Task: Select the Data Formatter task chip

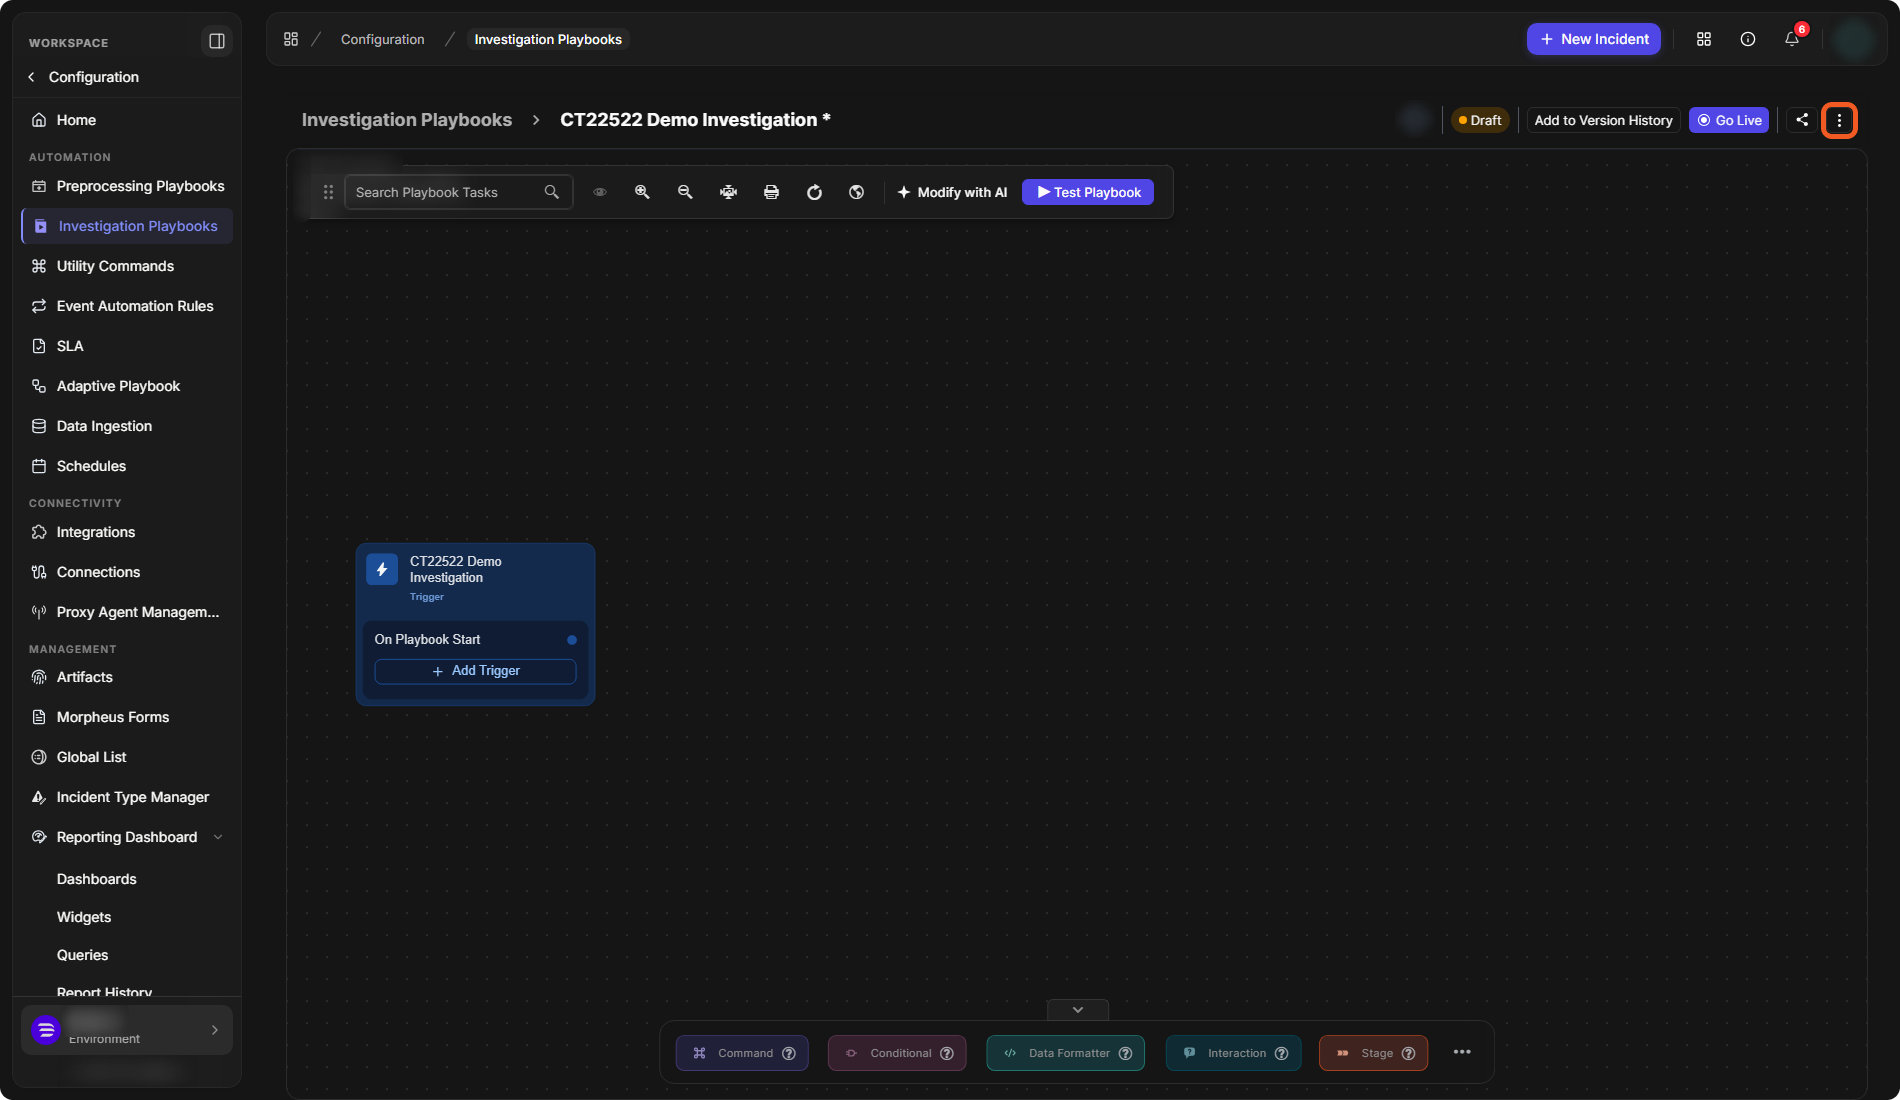Action: tap(1065, 1053)
